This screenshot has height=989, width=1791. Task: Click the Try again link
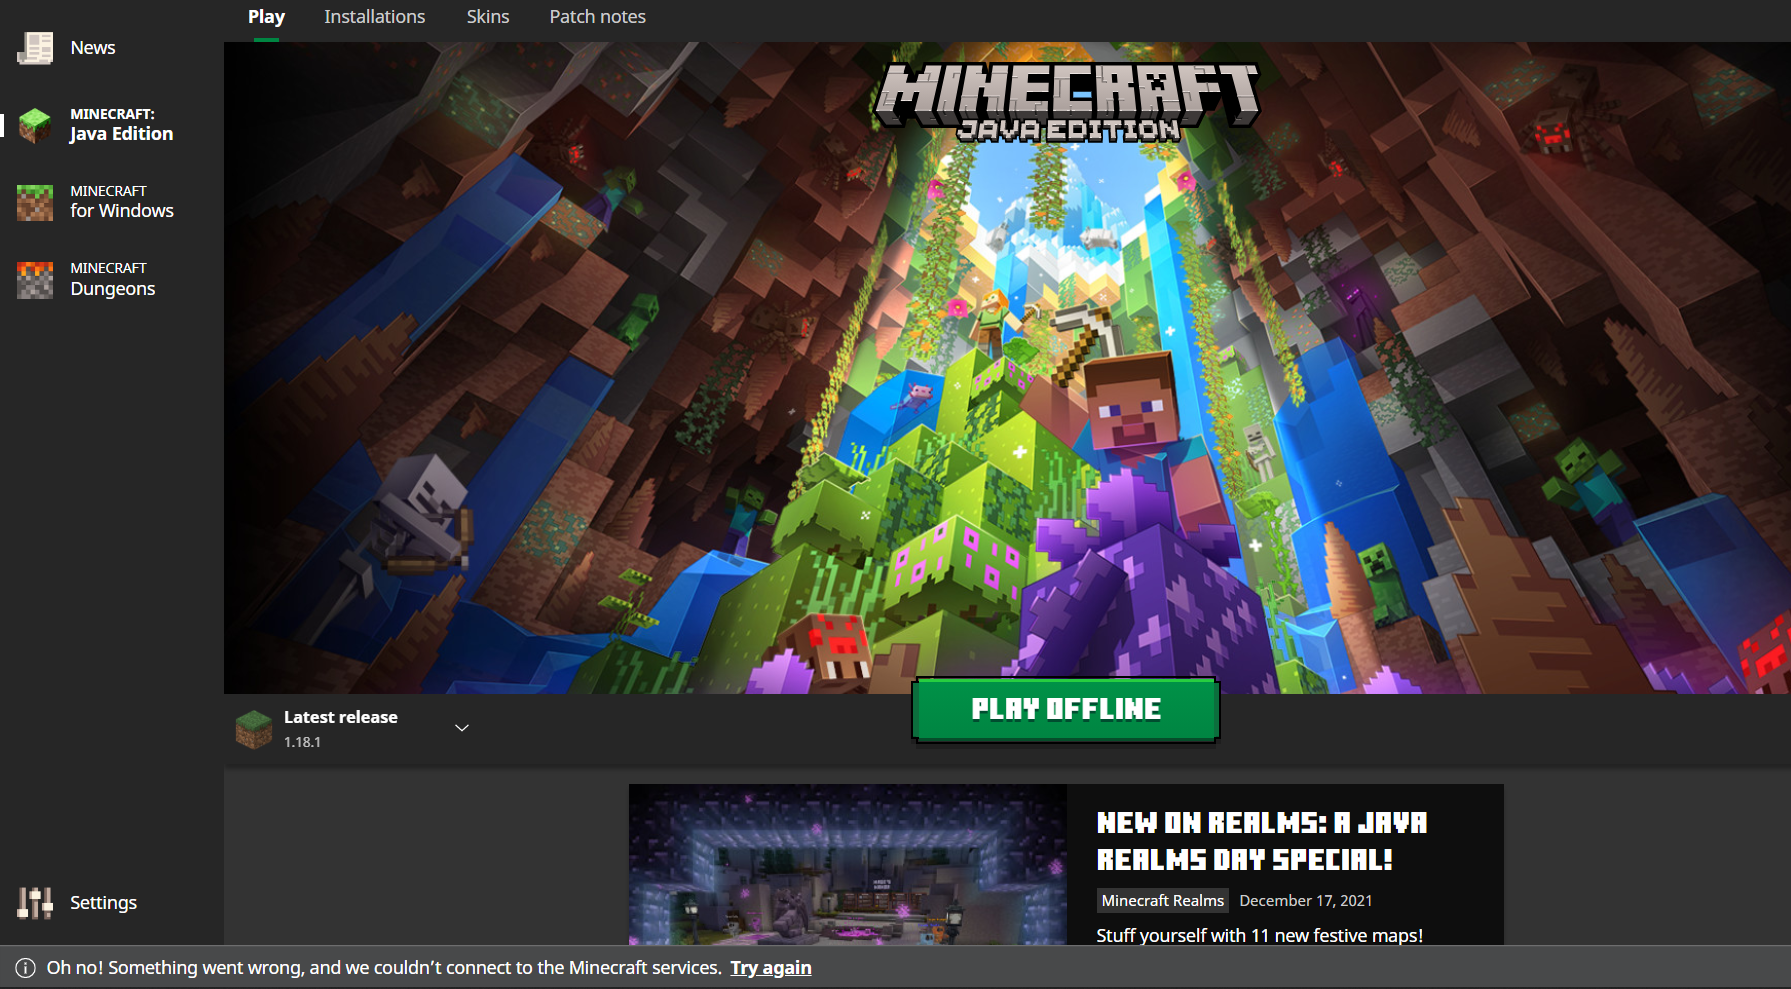(771, 968)
